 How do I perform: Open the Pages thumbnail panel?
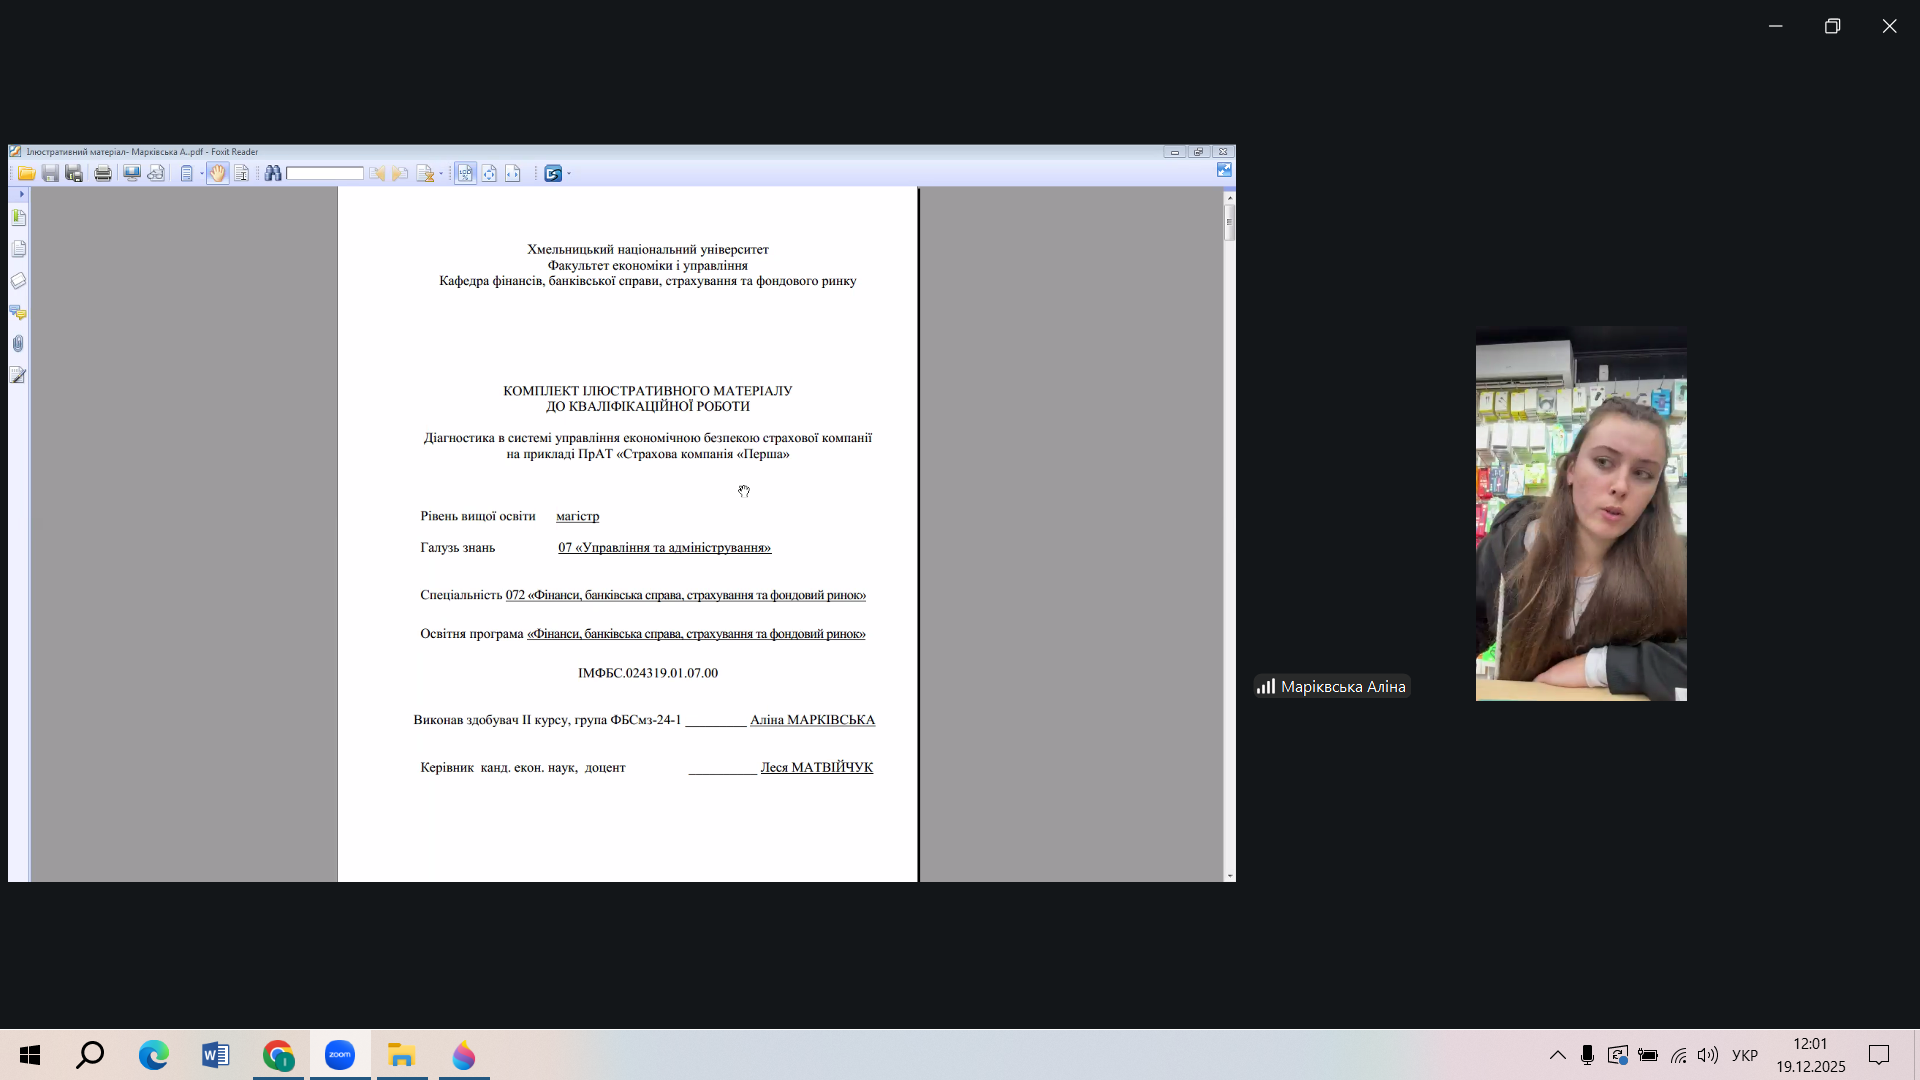click(x=18, y=248)
